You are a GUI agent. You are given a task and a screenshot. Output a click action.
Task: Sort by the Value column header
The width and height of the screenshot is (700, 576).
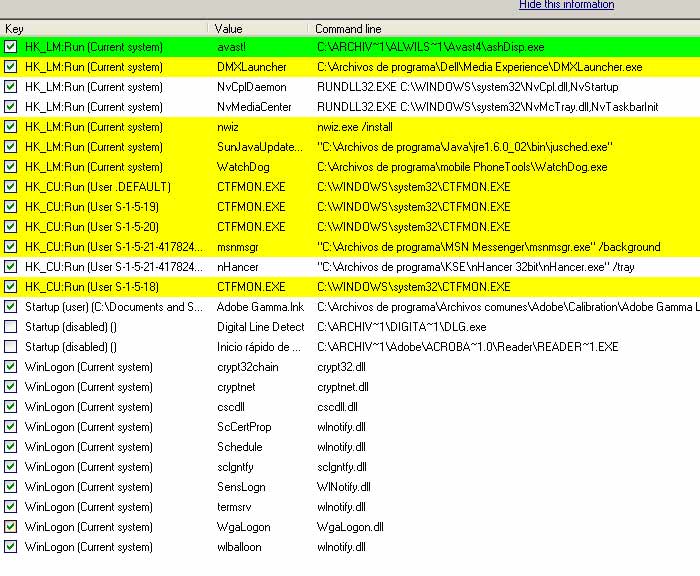(x=257, y=29)
